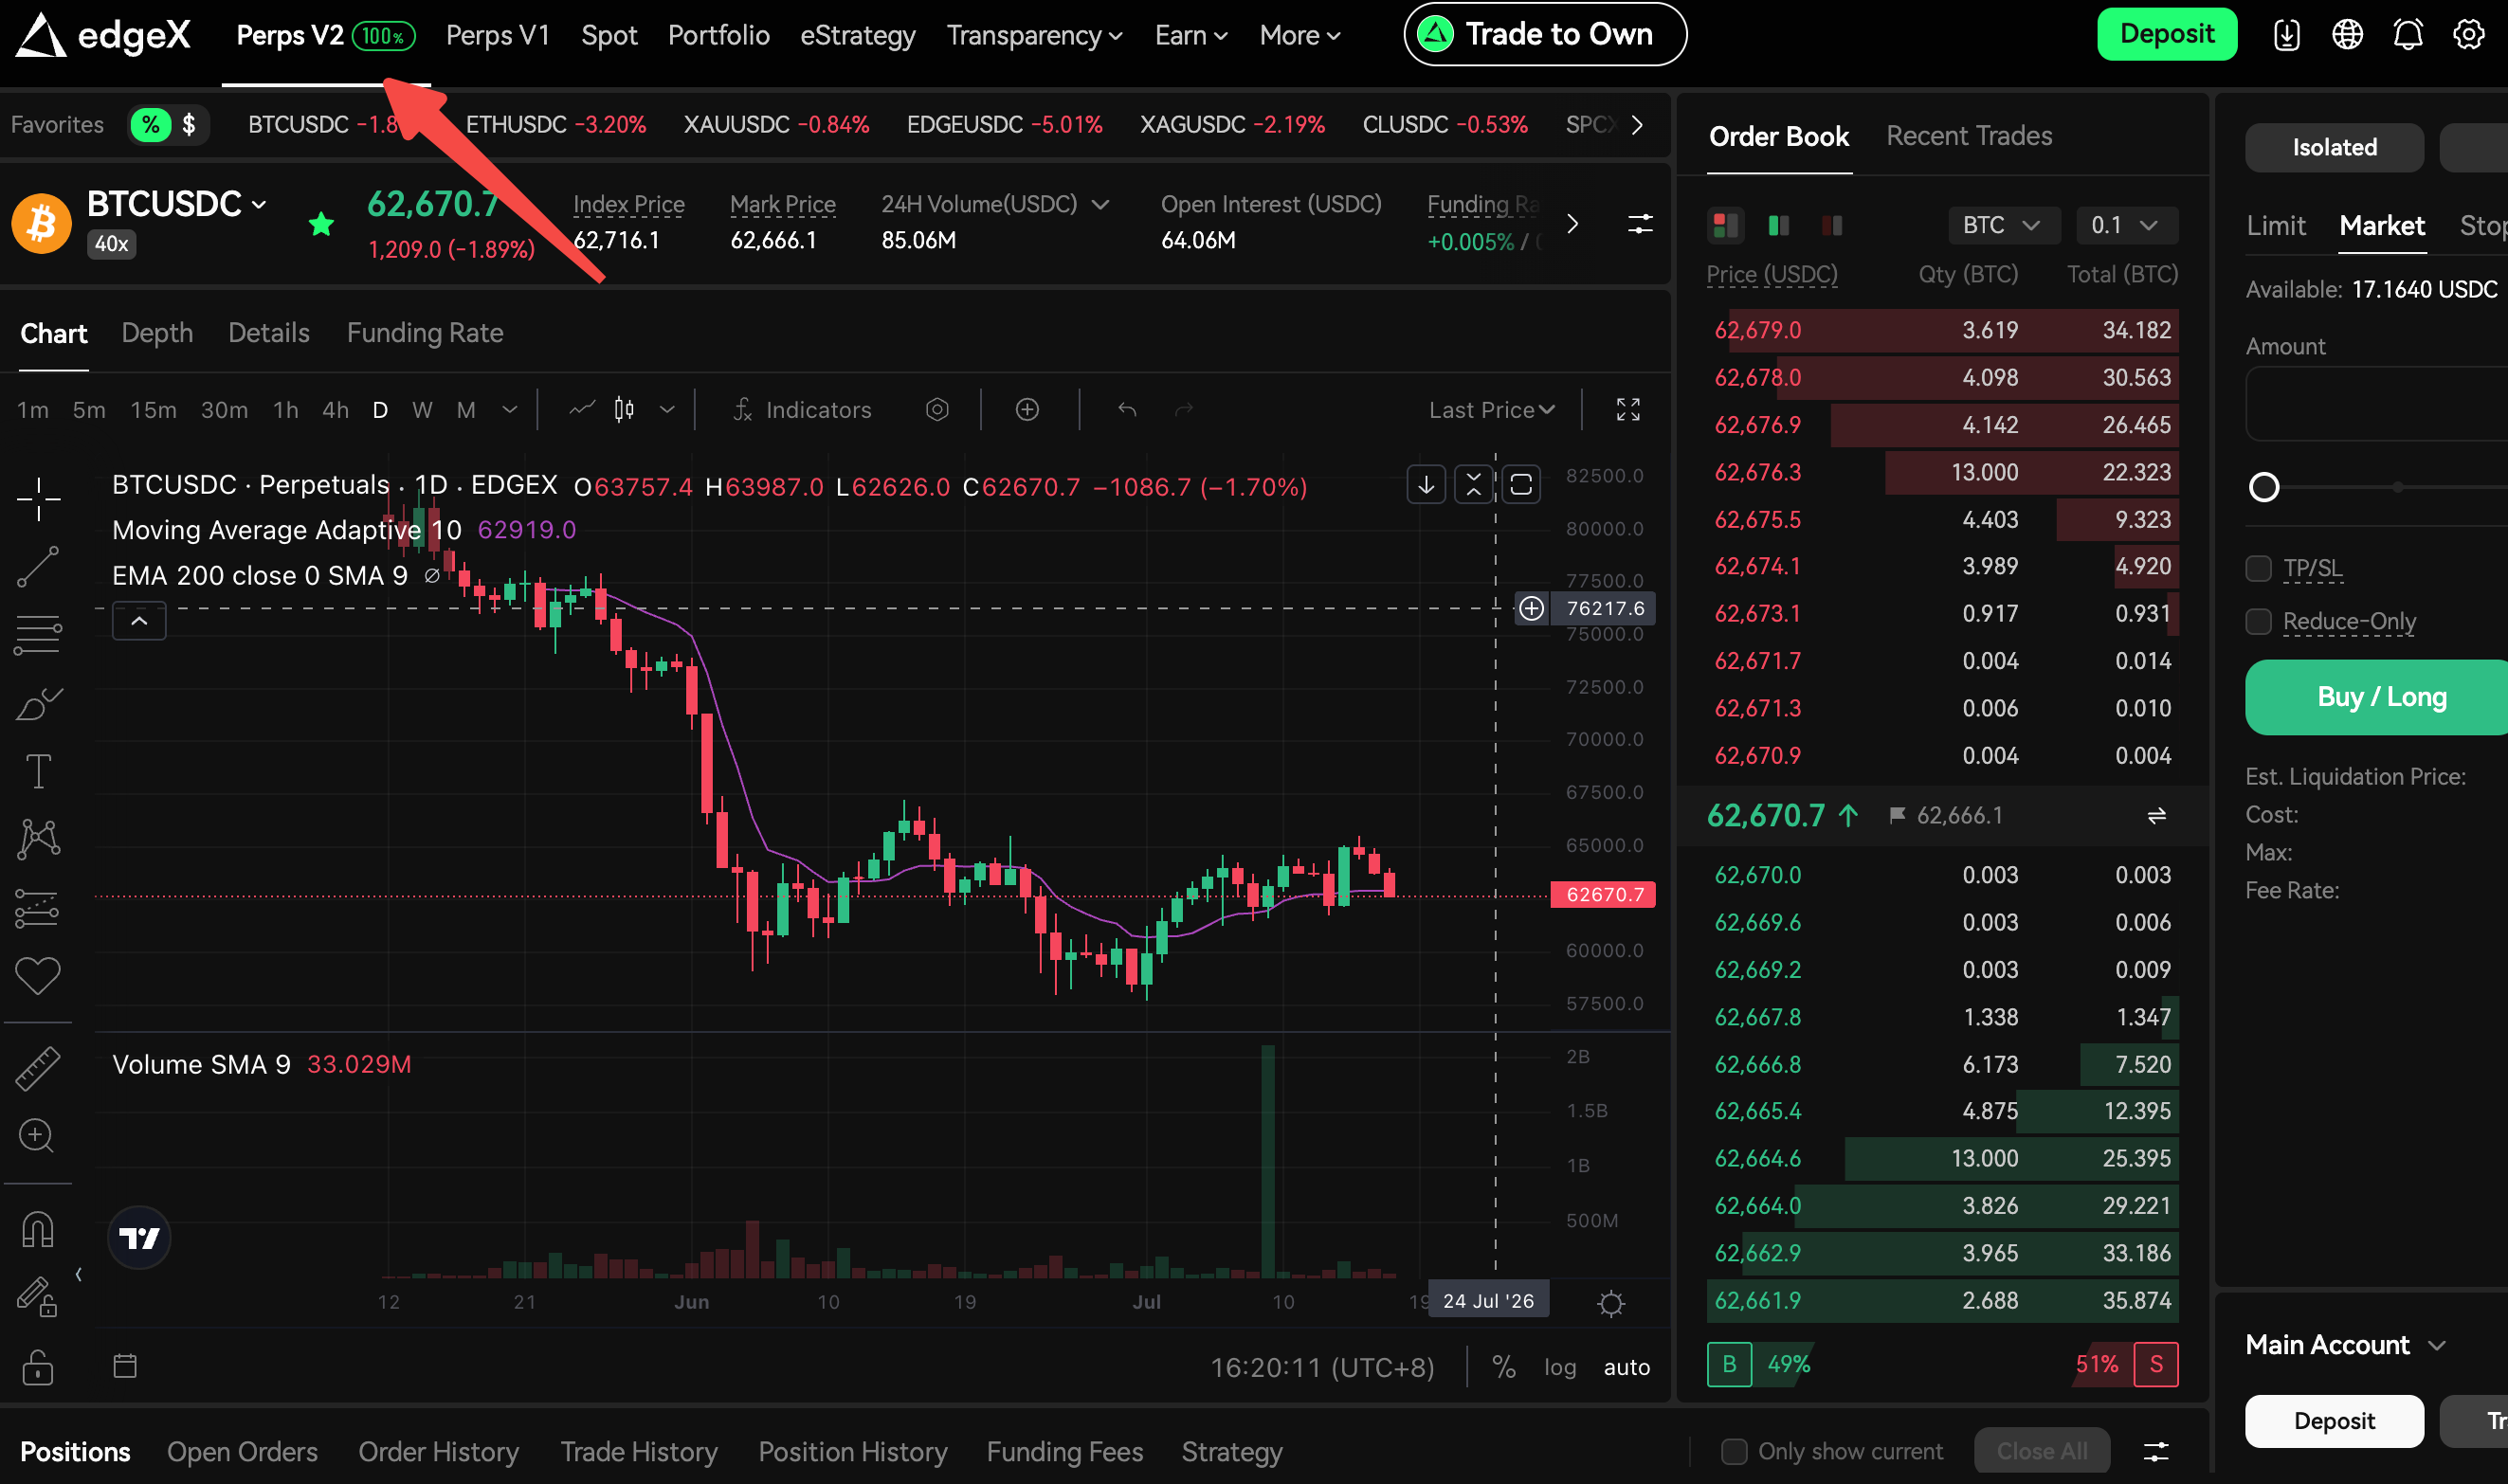The height and width of the screenshot is (1484, 2508).
Task: Open market stats display settings
Action: coord(1640,224)
